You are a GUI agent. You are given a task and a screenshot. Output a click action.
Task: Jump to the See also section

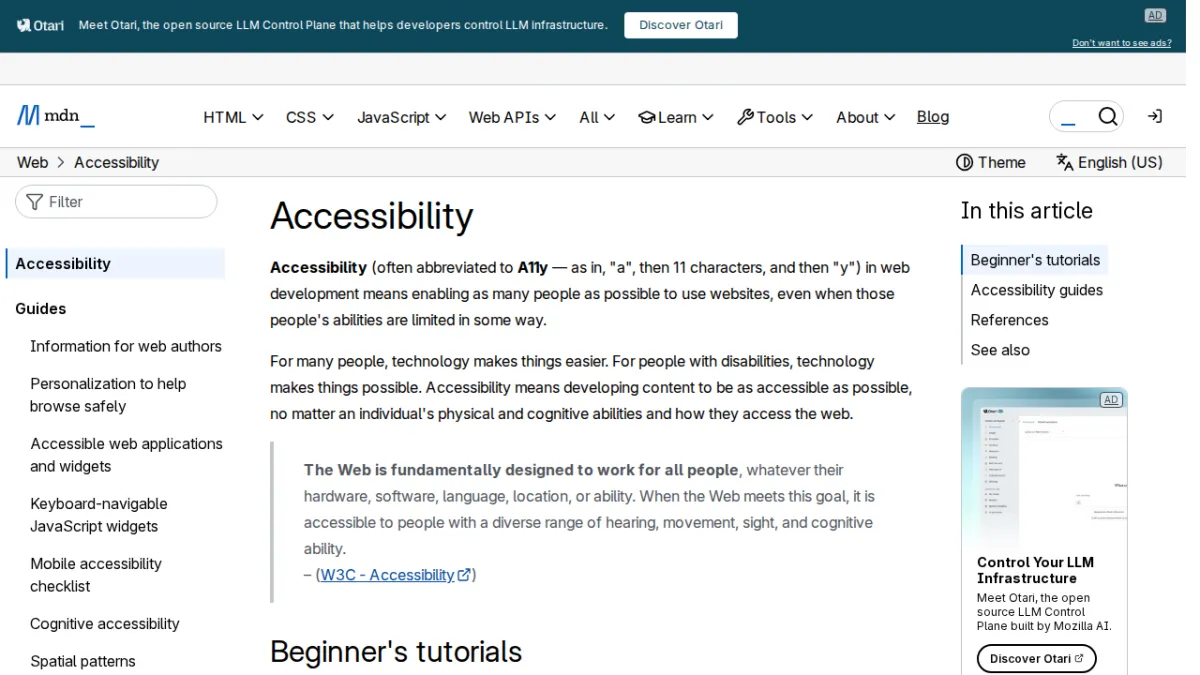coord(1000,350)
